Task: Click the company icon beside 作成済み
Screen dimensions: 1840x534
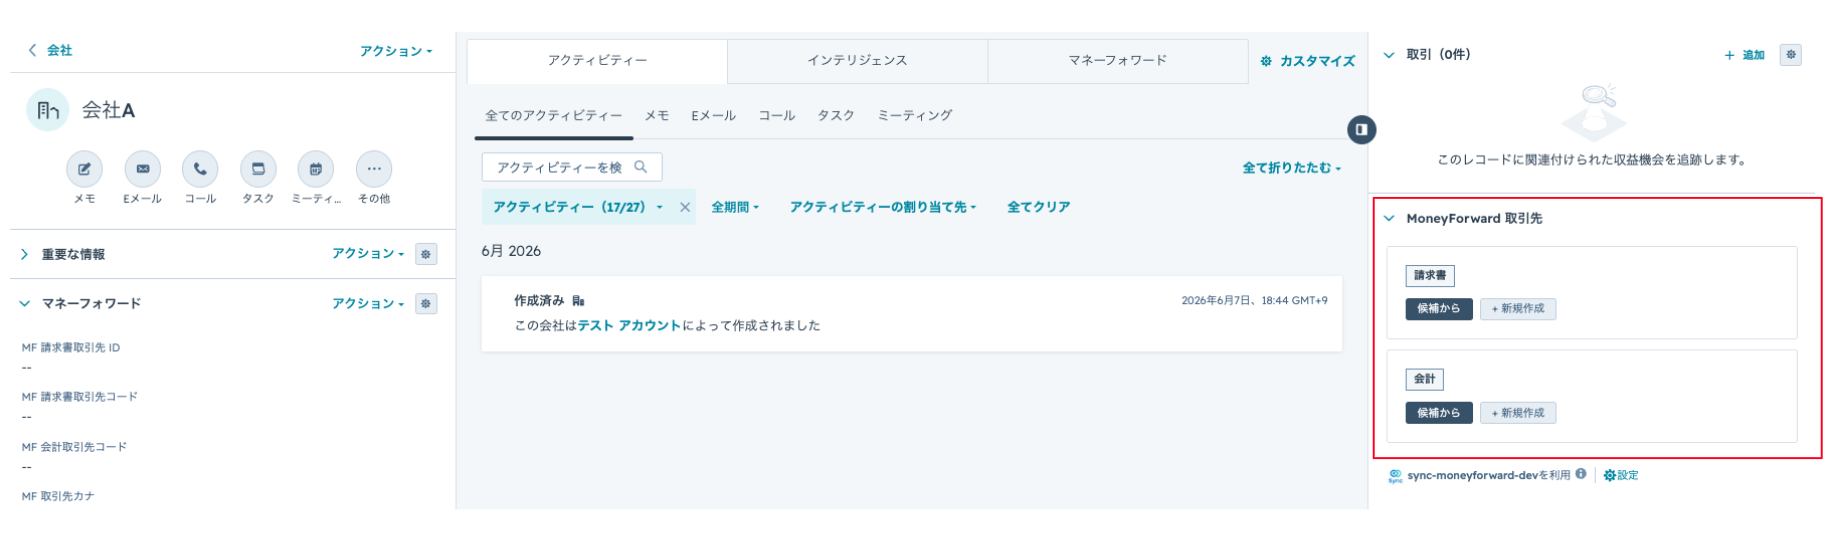Action: pos(578,300)
